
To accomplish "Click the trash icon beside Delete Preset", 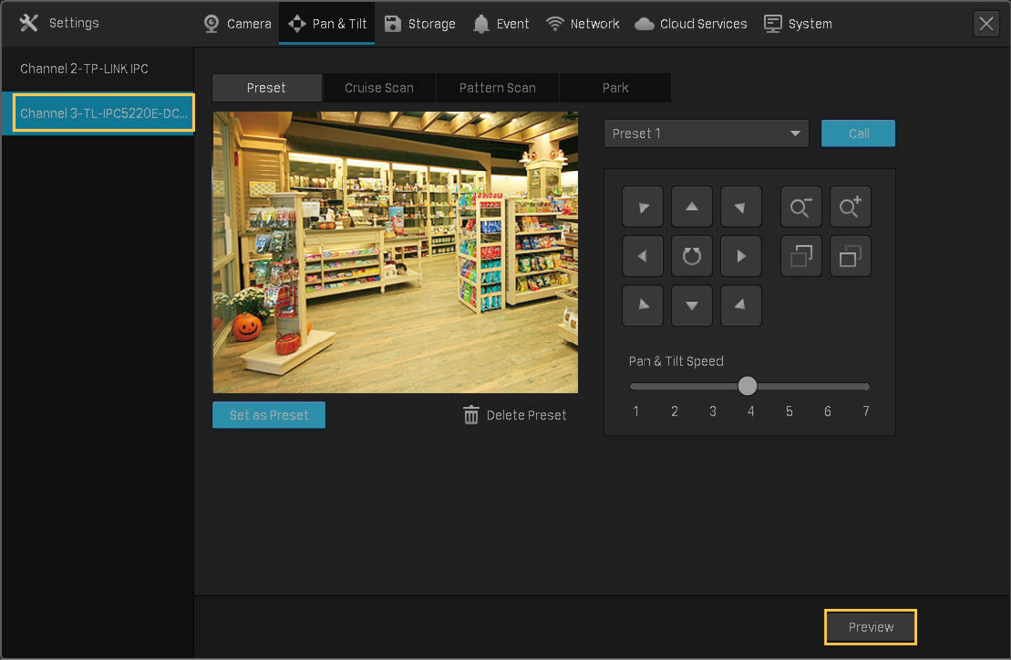I will point(471,415).
